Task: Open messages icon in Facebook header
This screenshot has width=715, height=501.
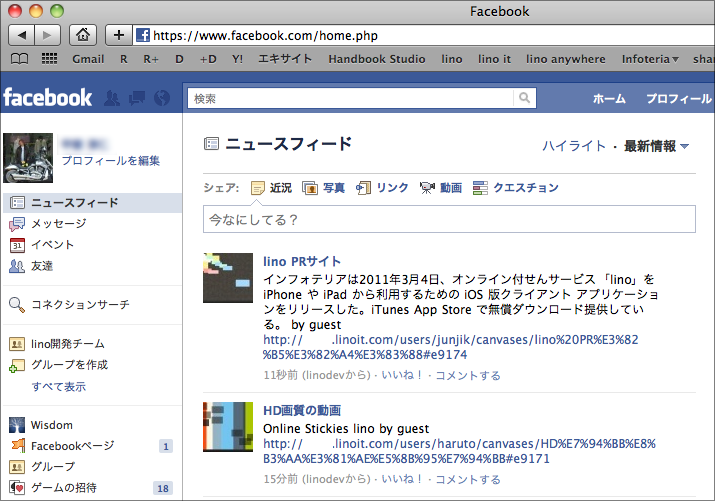Action: point(137,98)
